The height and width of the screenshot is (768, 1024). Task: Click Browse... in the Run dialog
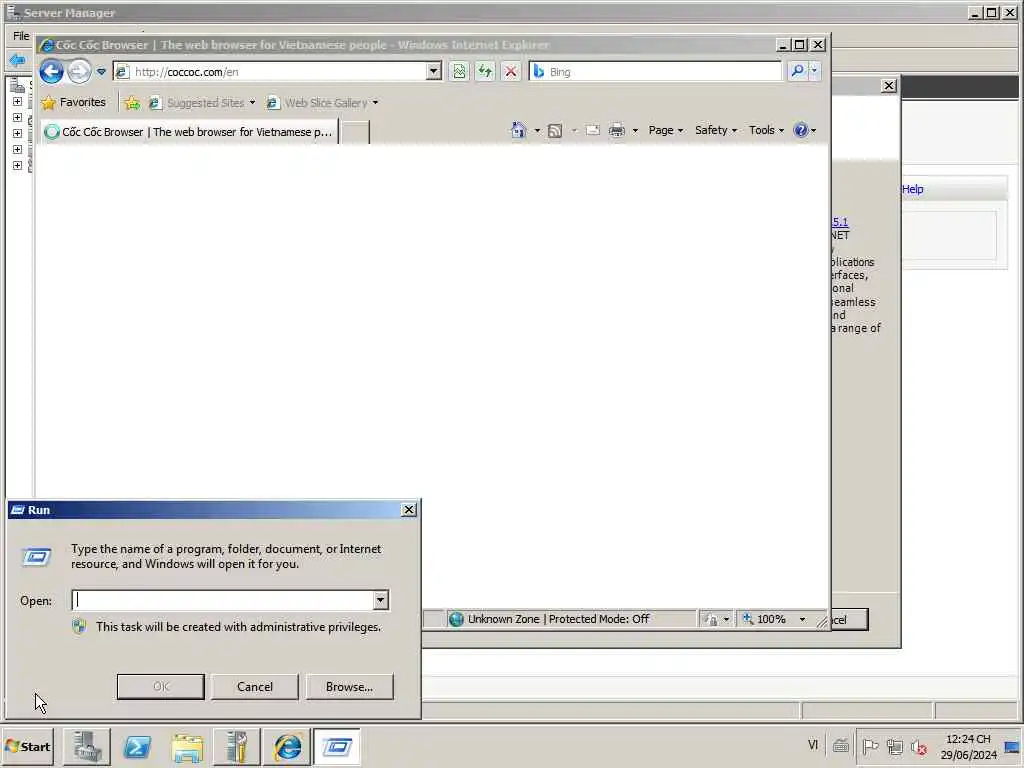tap(349, 686)
